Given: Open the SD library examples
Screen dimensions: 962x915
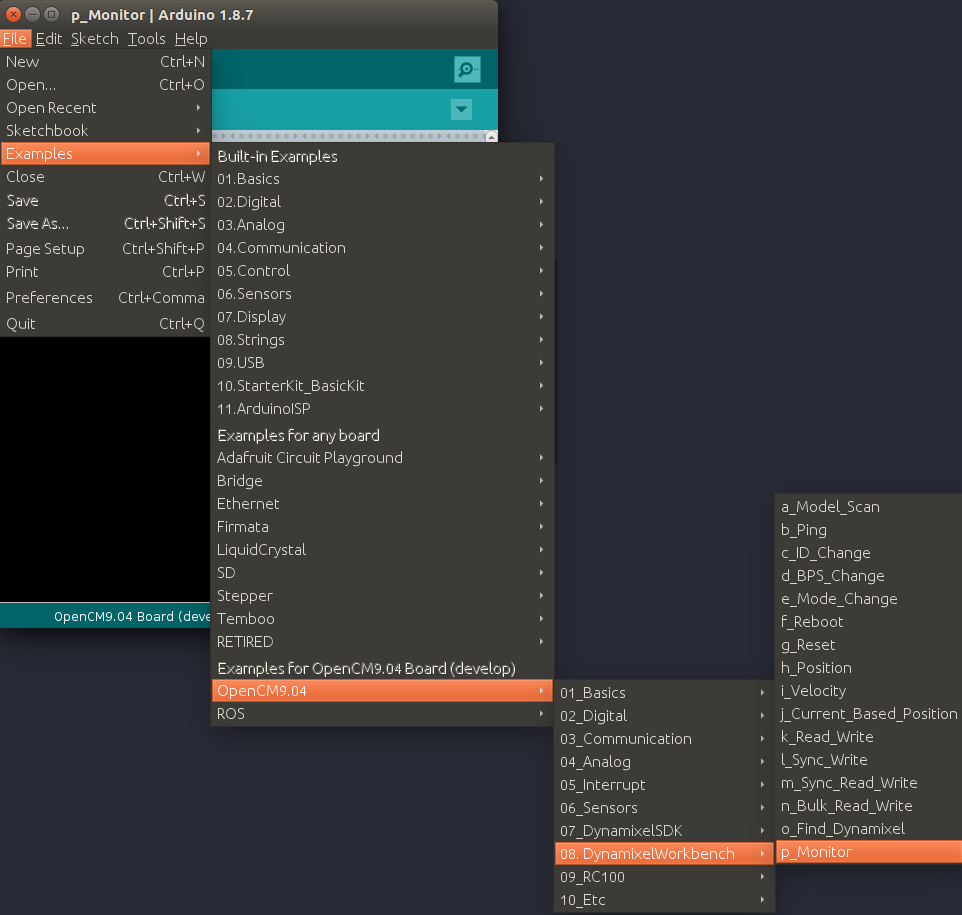Looking at the screenshot, I should tap(382, 573).
